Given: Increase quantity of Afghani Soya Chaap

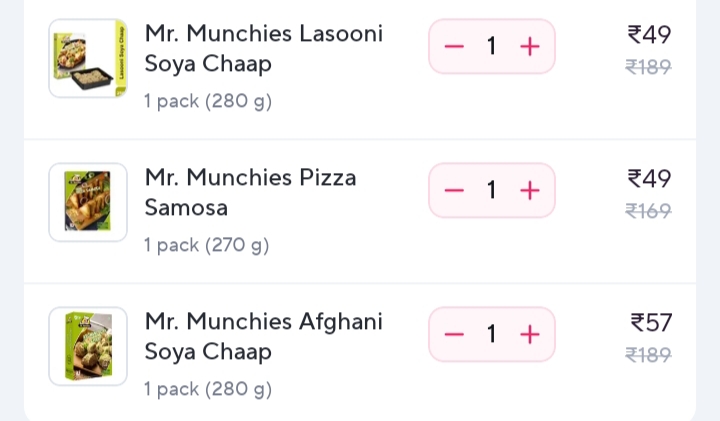Looking at the screenshot, I should [530, 335].
